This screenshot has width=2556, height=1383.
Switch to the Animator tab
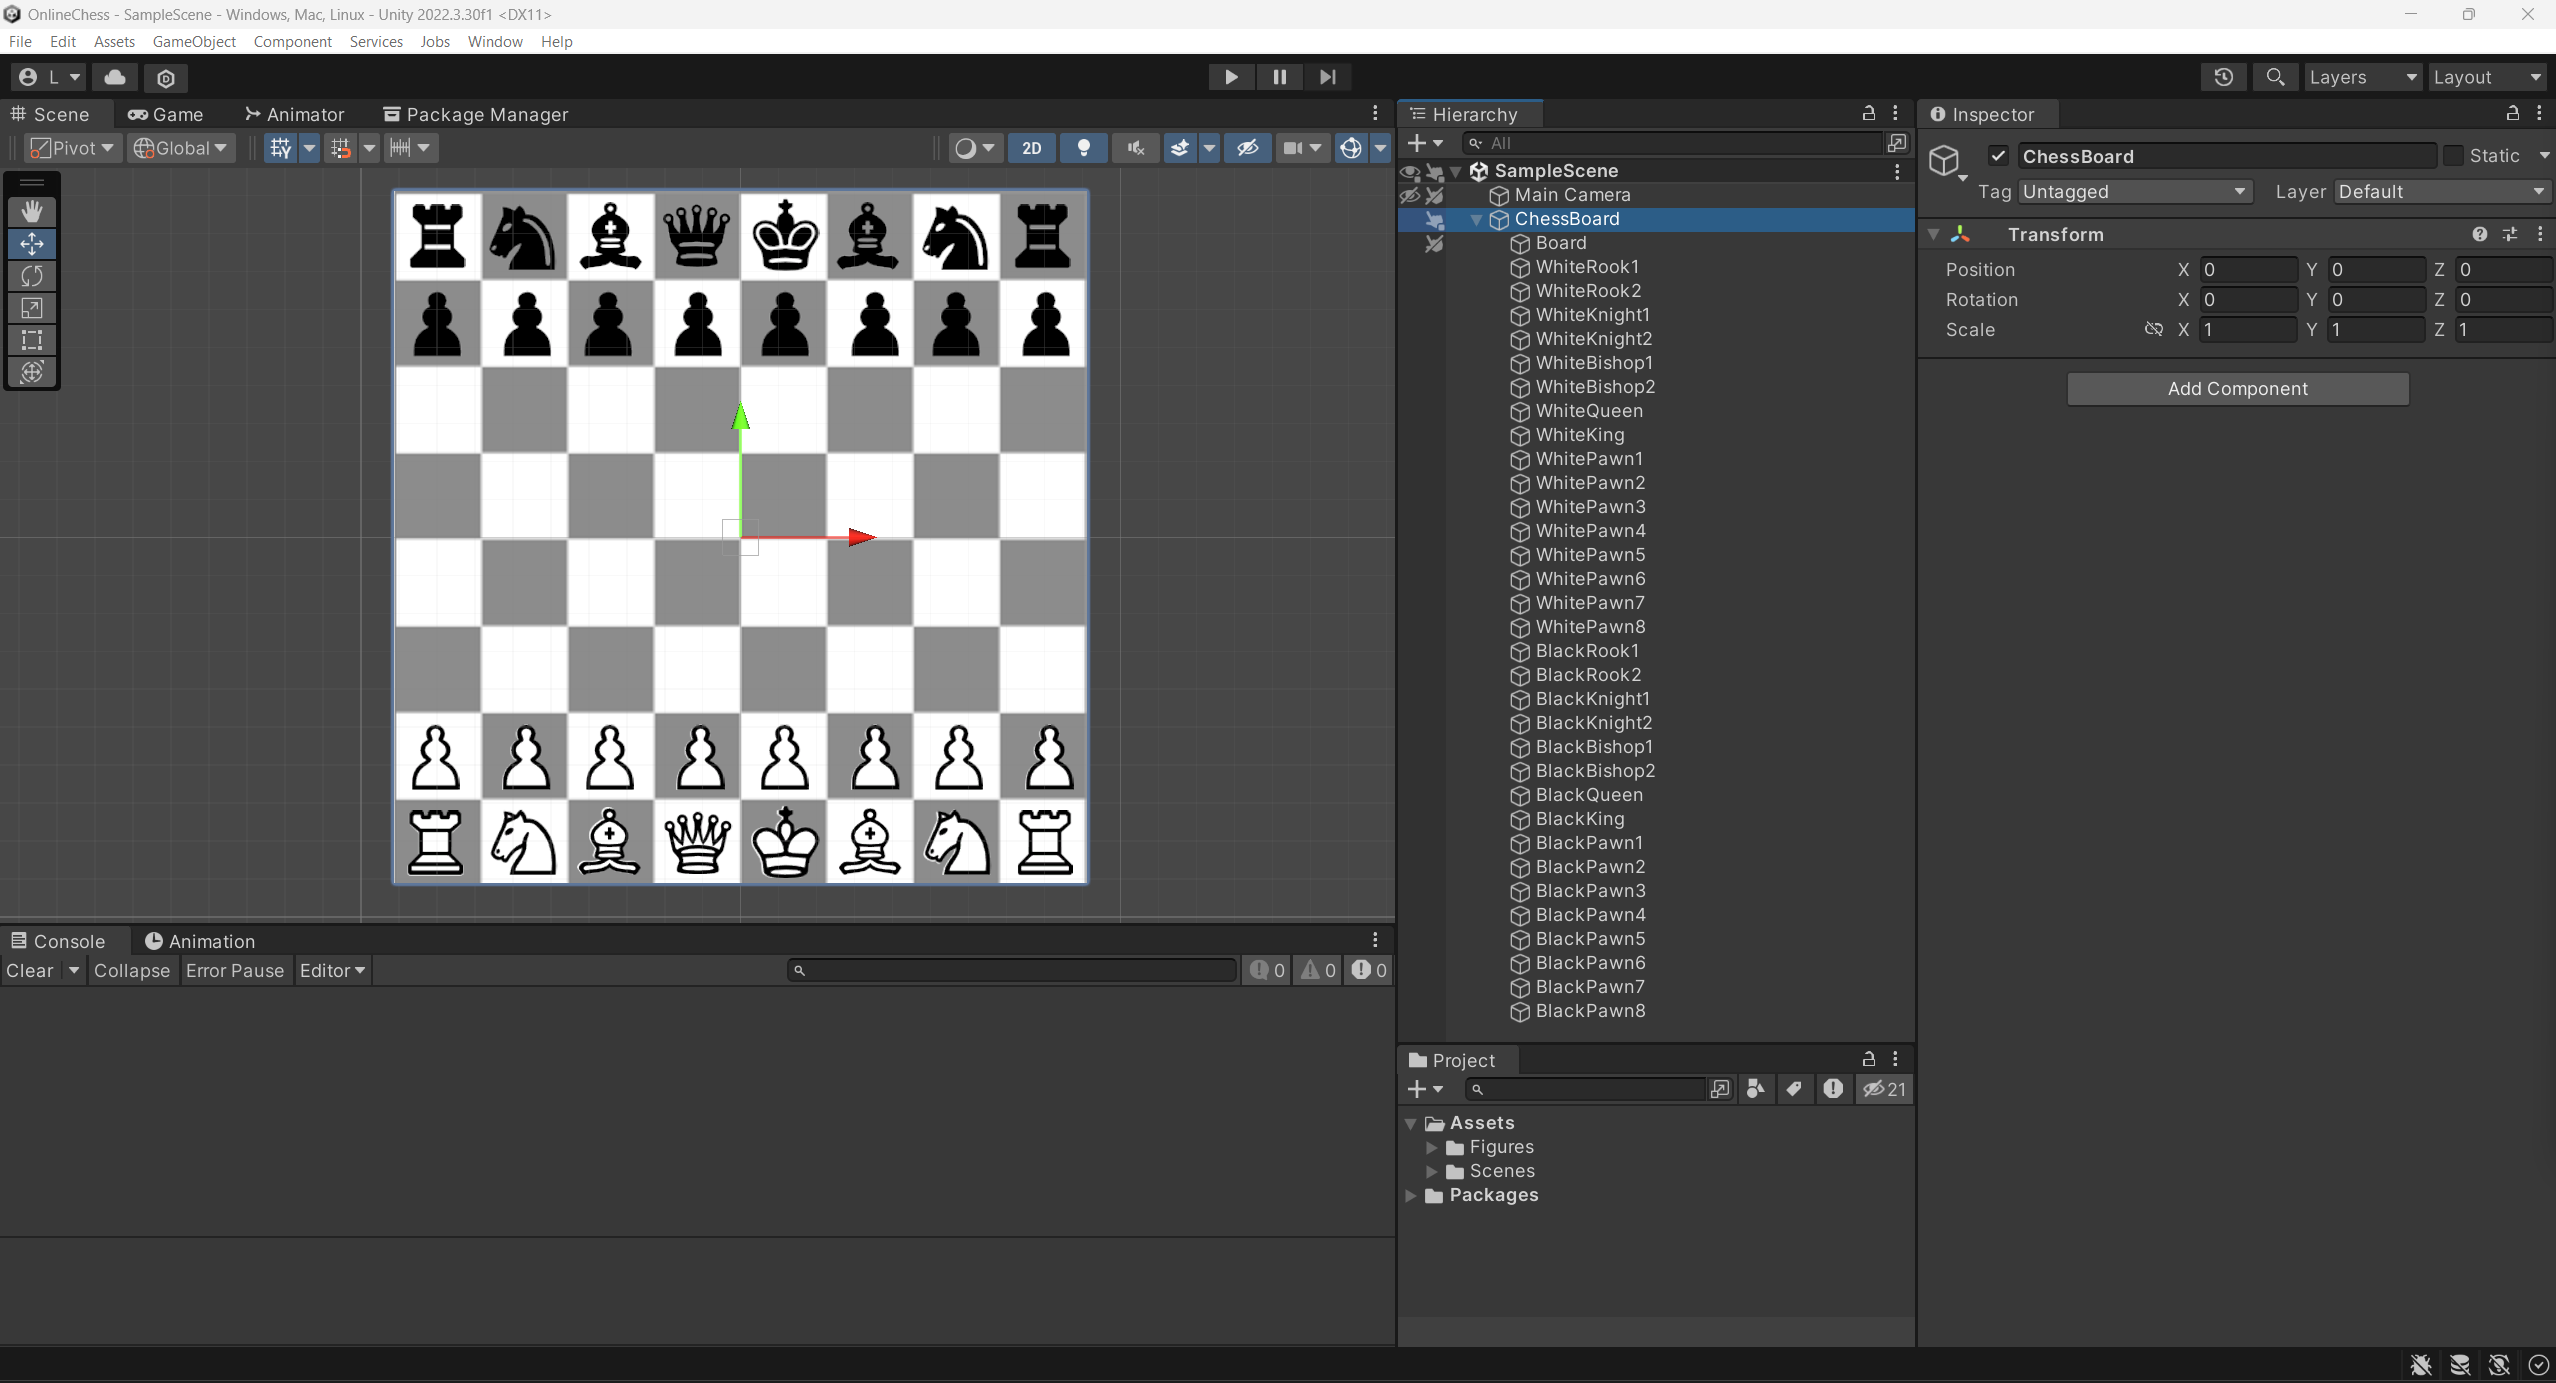tap(294, 114)
